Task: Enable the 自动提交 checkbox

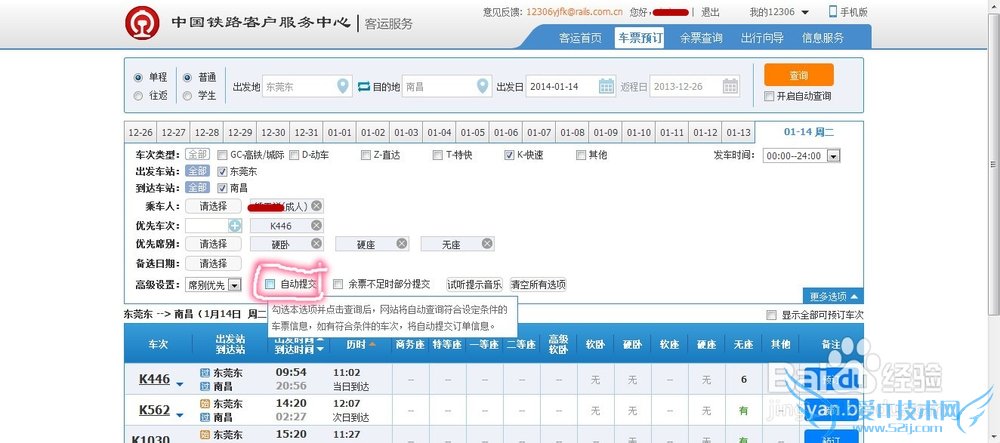Action: tap(270, 284)
